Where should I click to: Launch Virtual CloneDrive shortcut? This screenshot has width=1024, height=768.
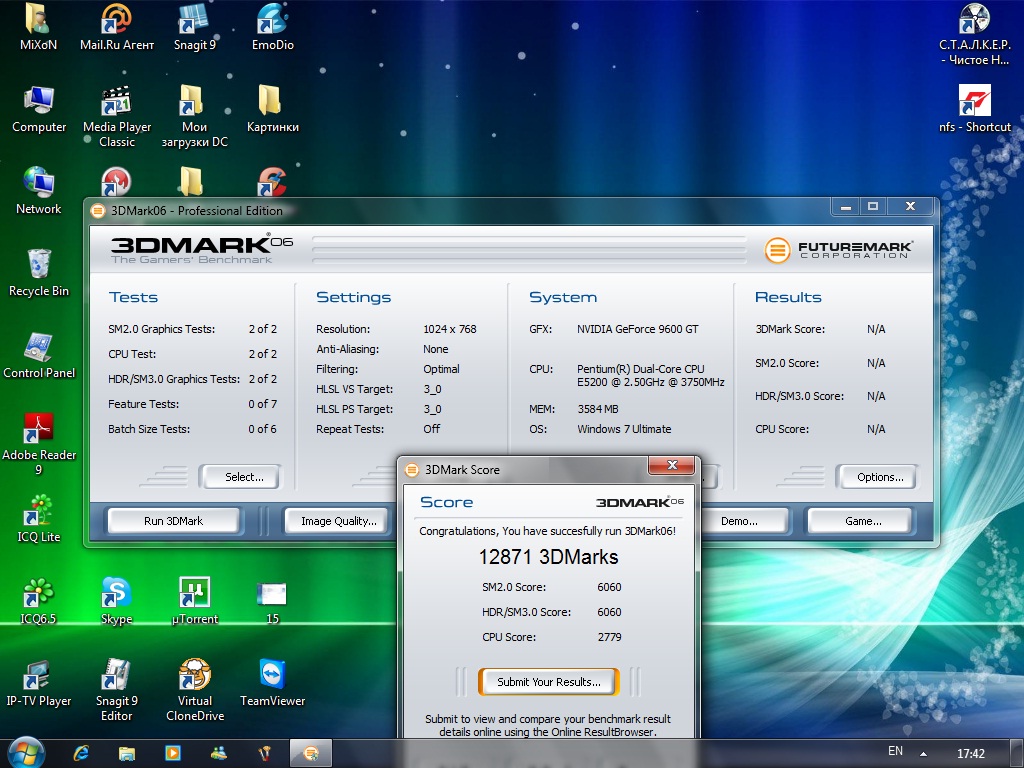(195, 691)
